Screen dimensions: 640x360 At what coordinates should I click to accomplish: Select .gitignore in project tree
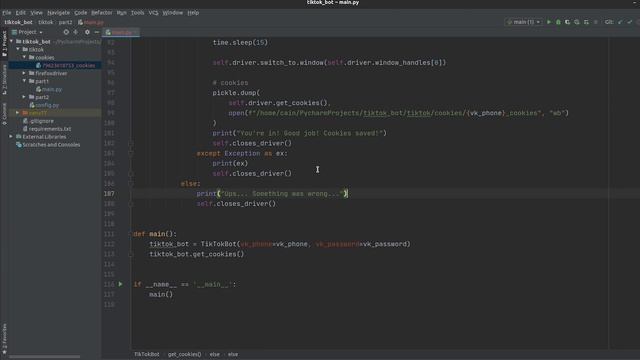(38, 121)
